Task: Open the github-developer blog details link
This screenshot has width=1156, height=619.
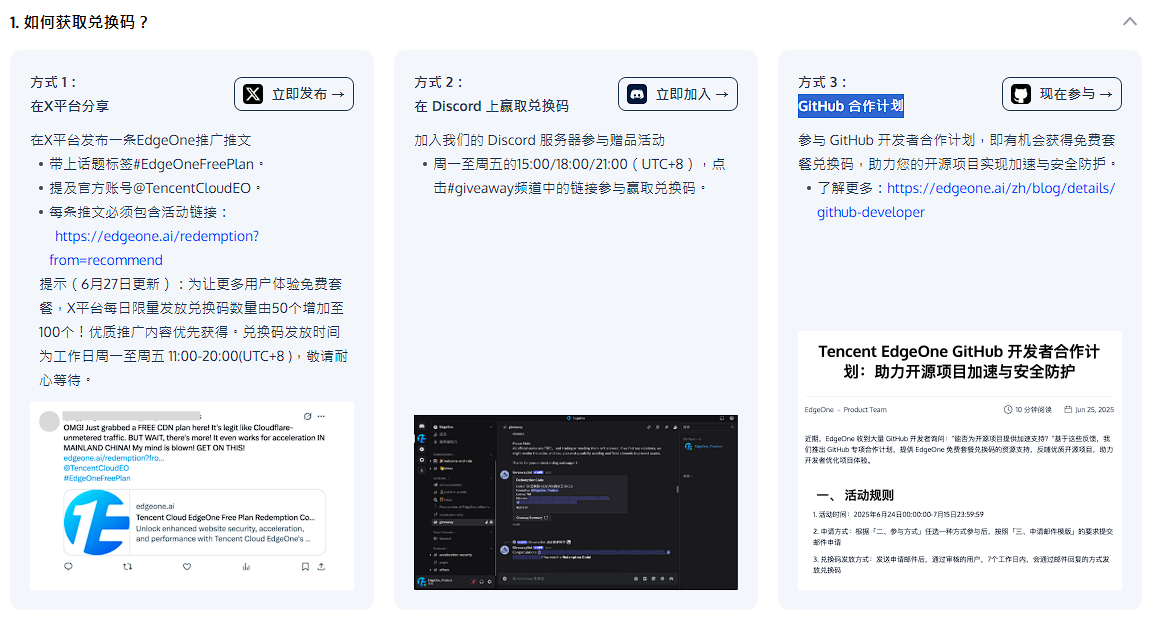Action: point(966,200)
